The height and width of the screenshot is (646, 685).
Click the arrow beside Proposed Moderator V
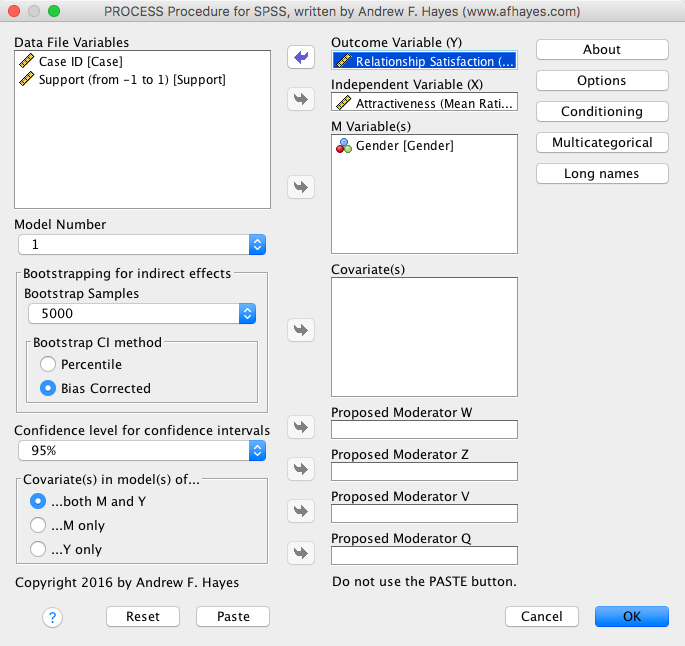point(300,511)
